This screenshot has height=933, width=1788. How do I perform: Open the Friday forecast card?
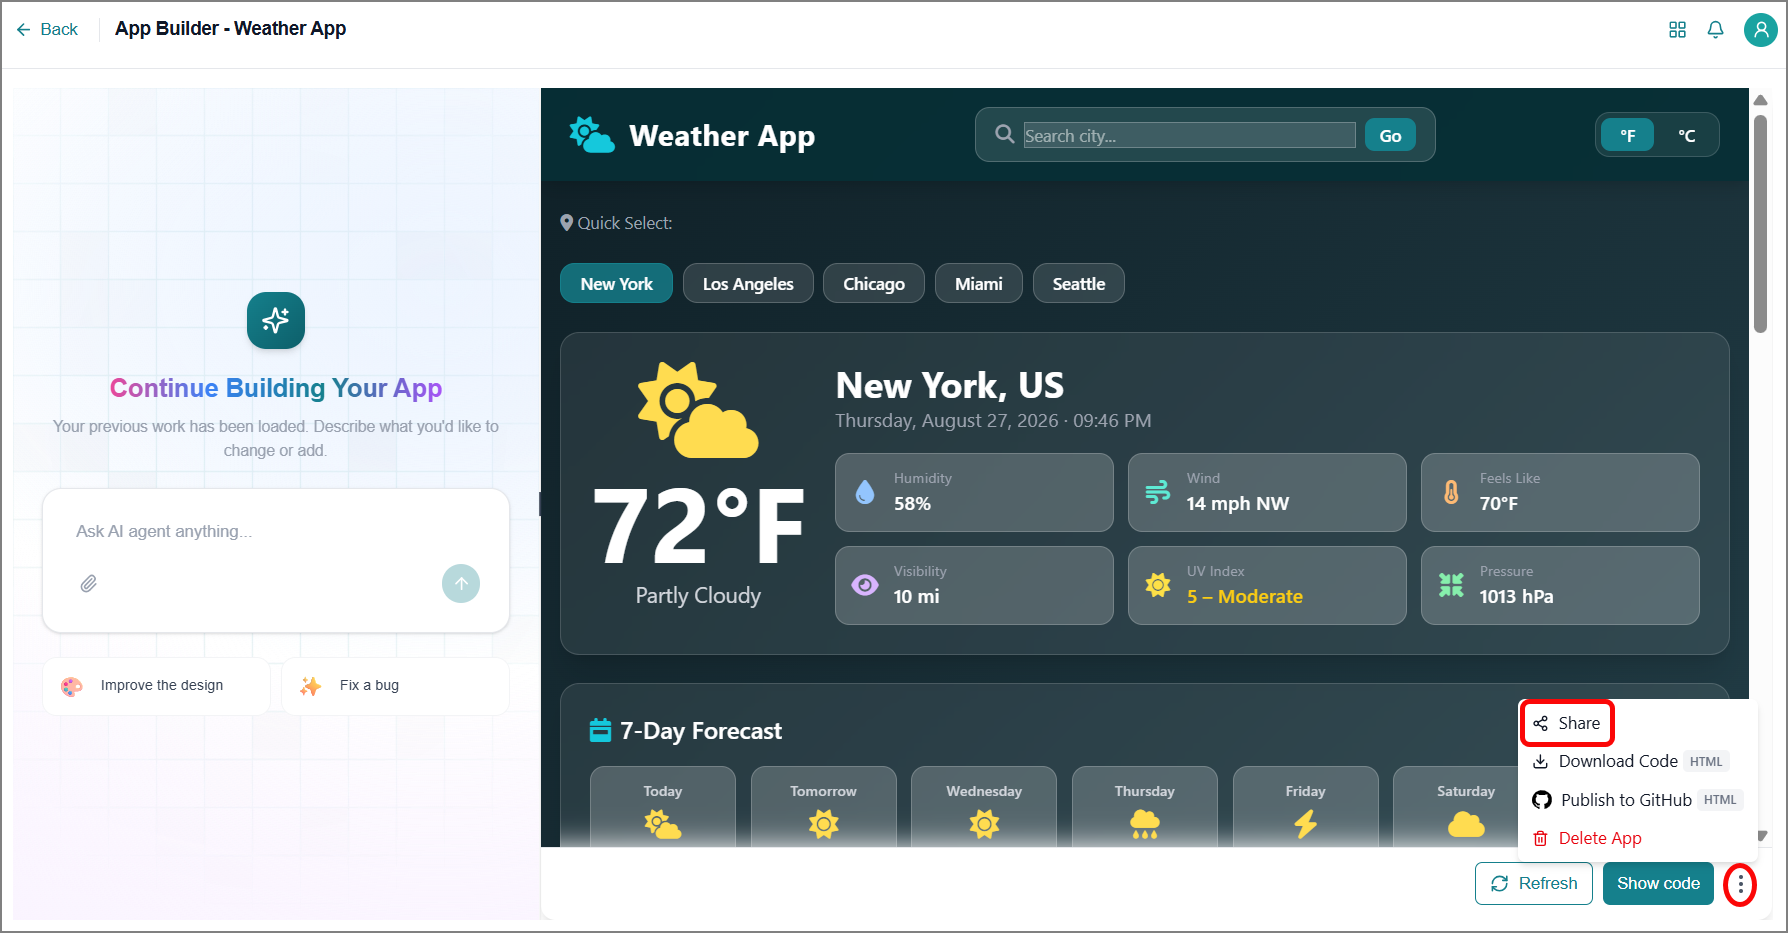click(x=1305, y=808)
